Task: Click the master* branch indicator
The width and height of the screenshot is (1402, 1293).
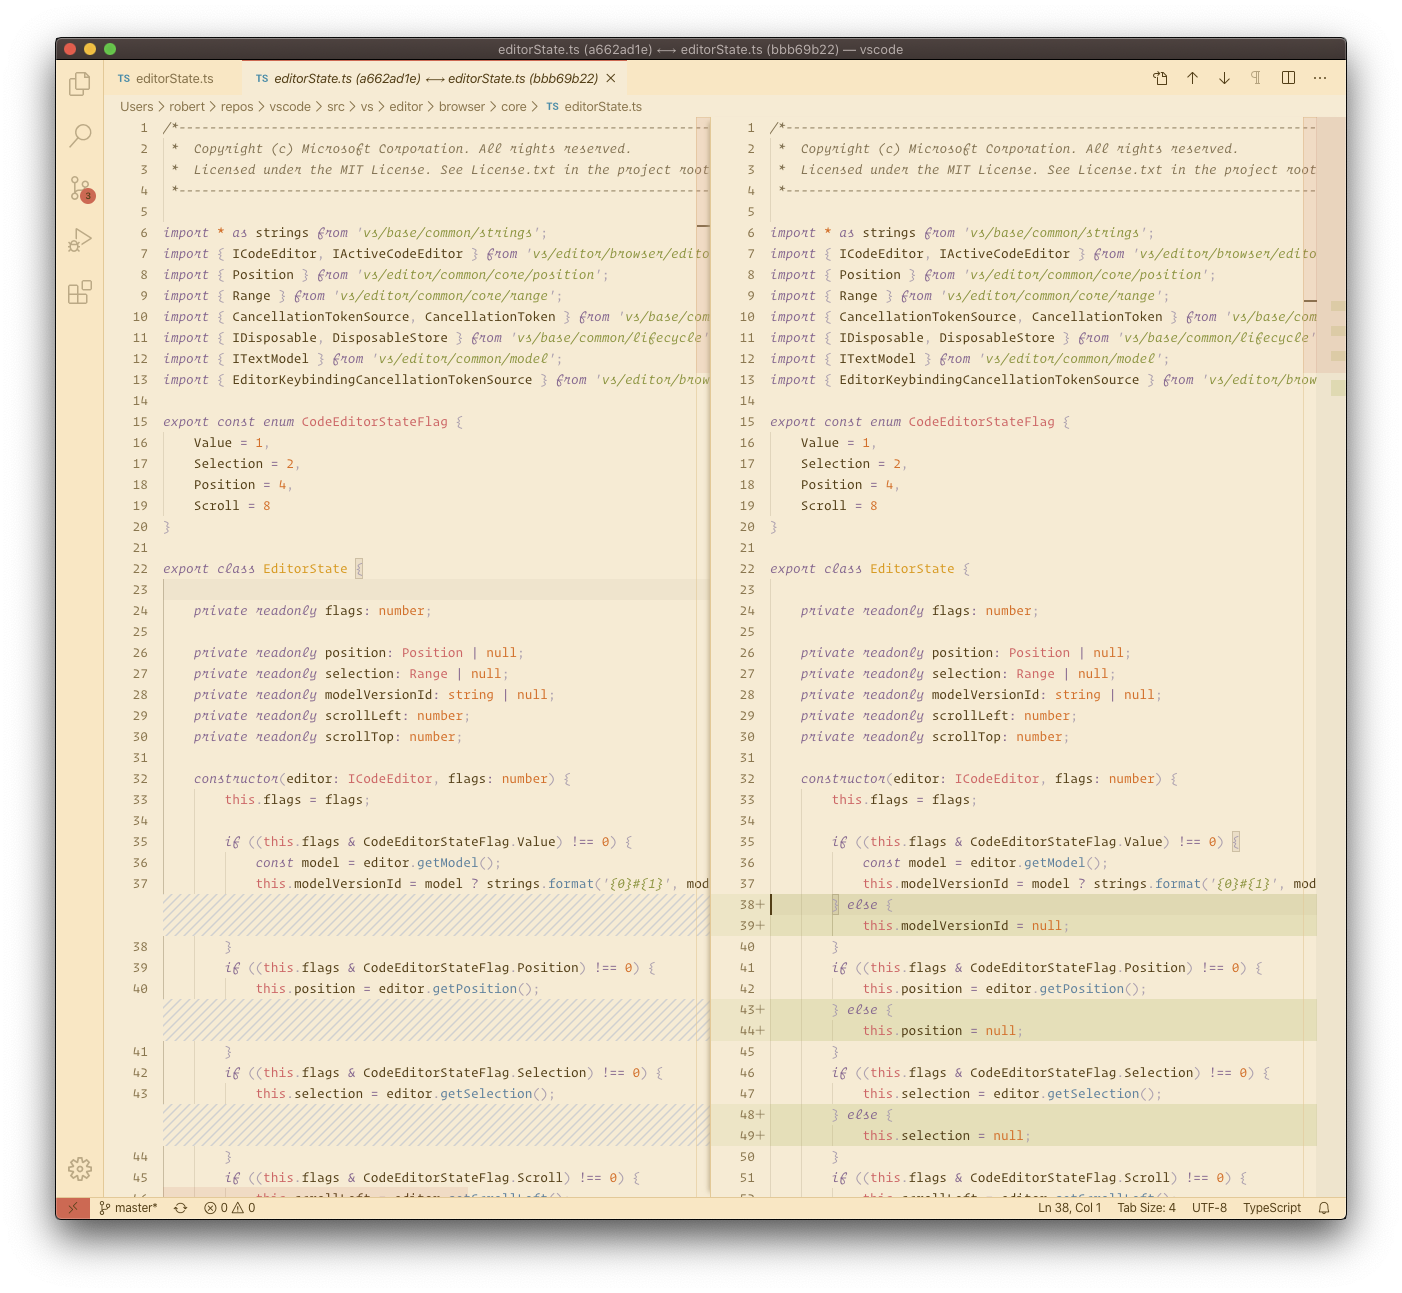Action: [x=128, y=1208]
